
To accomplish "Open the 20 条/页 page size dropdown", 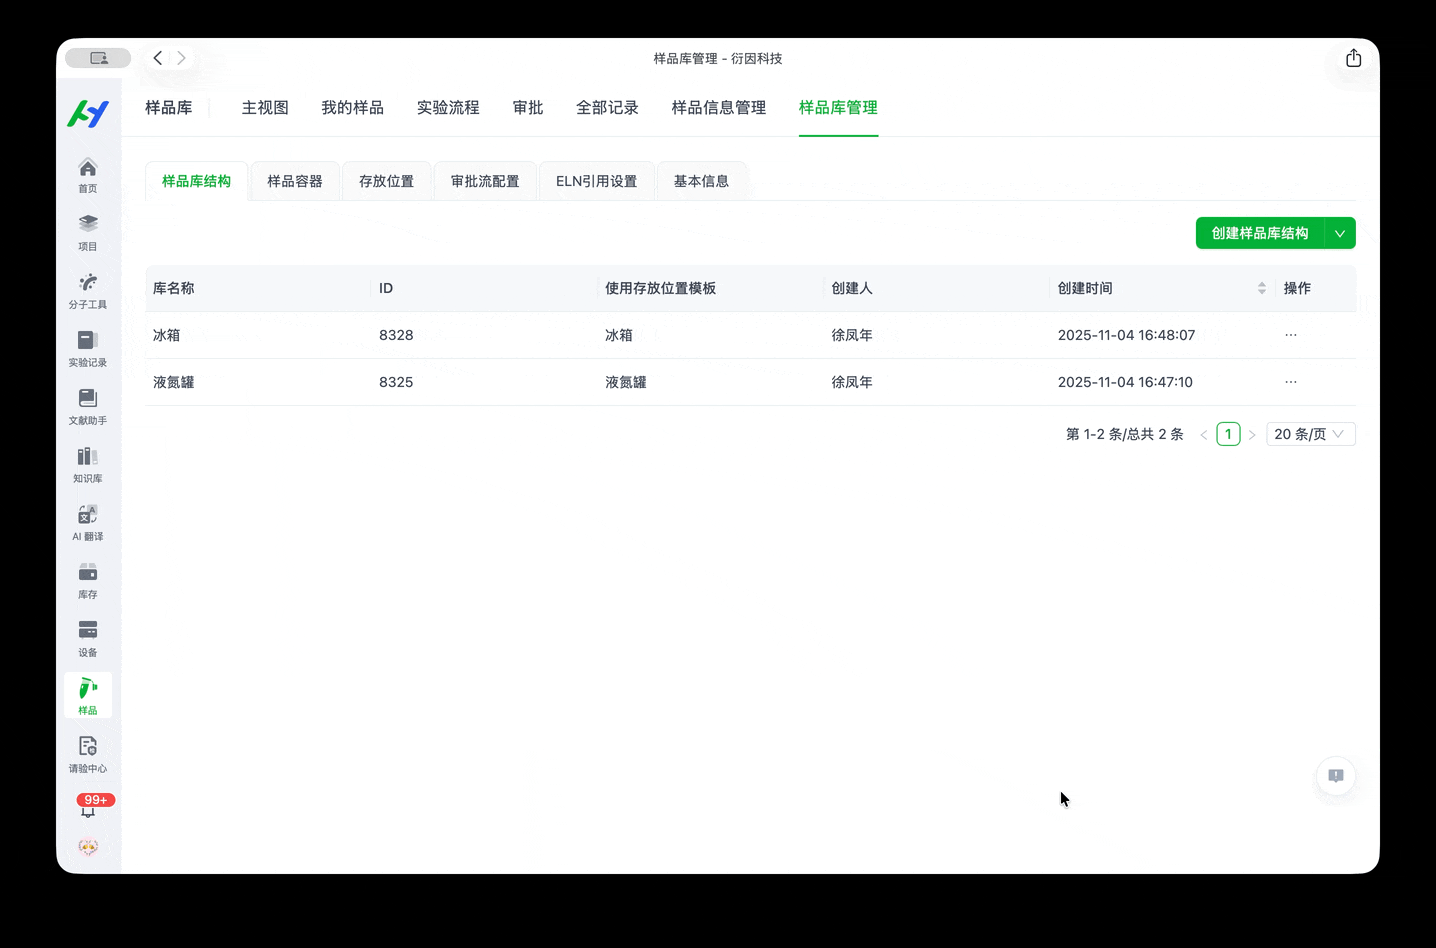I will (x=1310, y=434).
